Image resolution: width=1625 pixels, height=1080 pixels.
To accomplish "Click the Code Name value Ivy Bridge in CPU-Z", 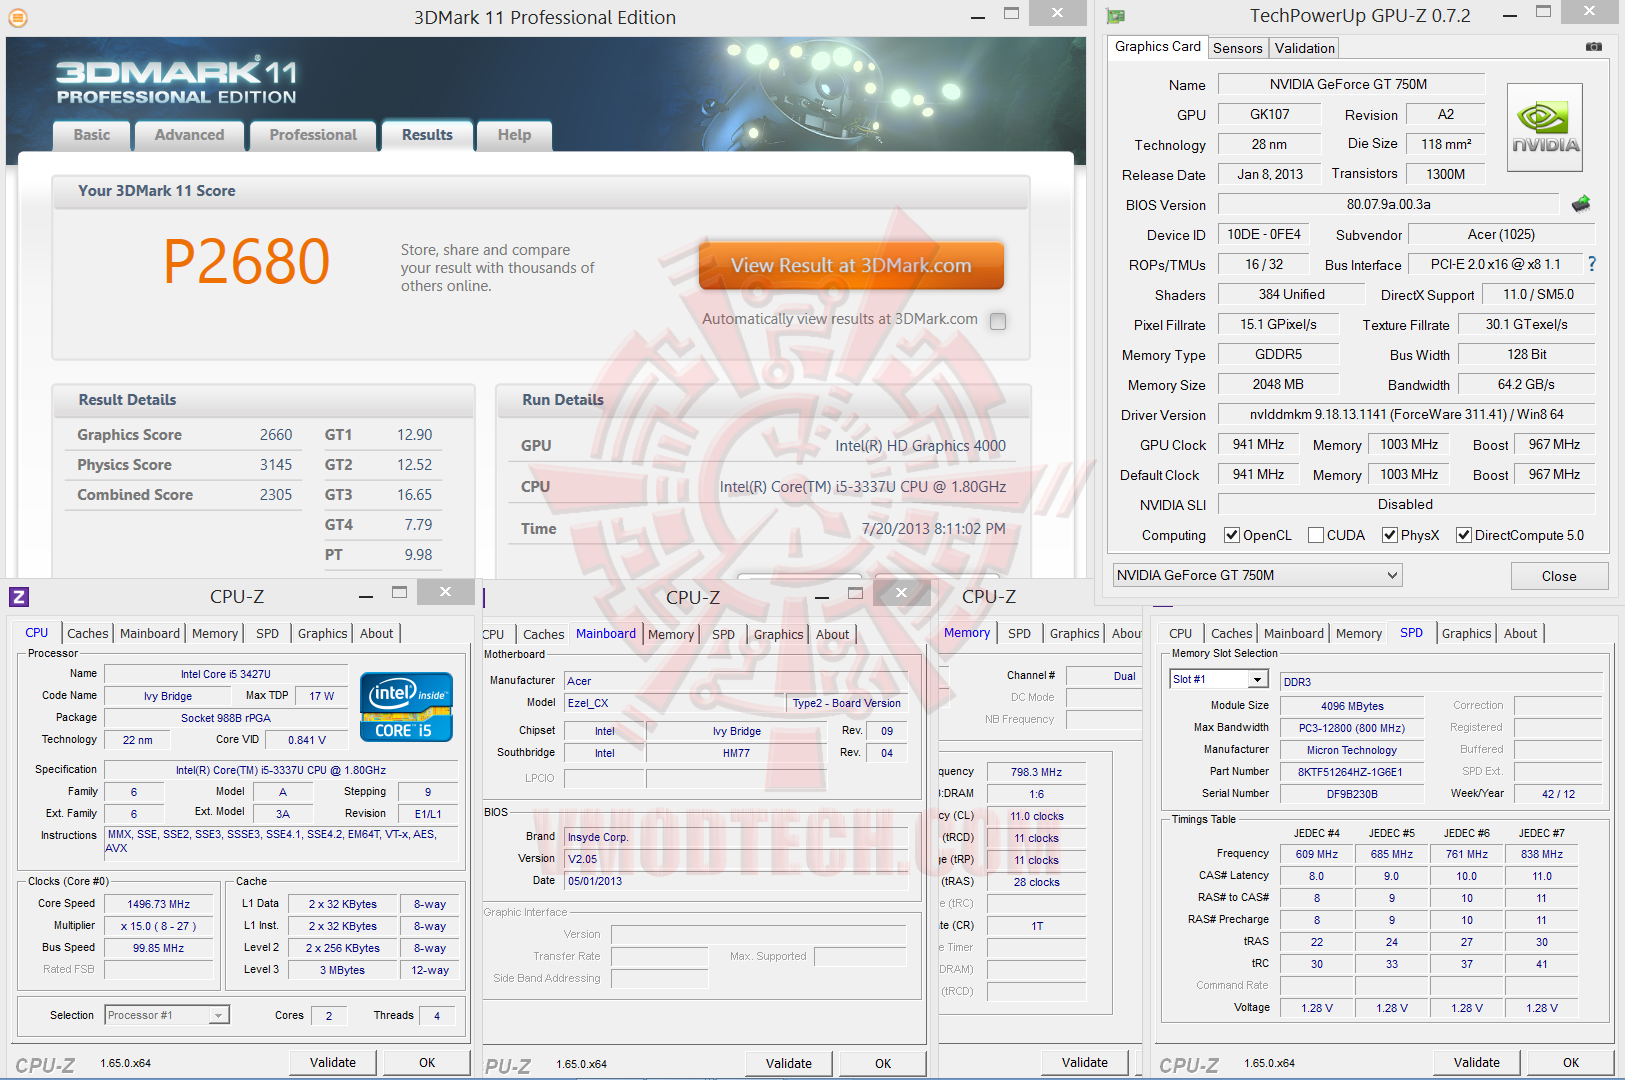I will pyautogui.click(x=167, y=696).
